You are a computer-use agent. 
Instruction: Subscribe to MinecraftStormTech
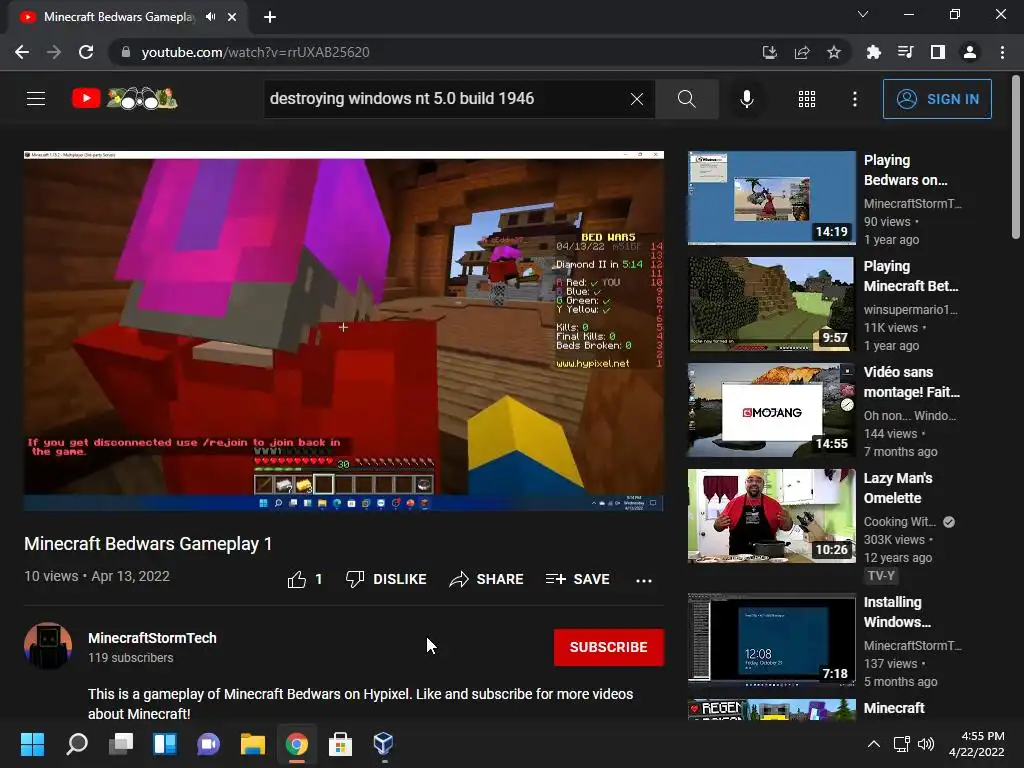point(609,647)
